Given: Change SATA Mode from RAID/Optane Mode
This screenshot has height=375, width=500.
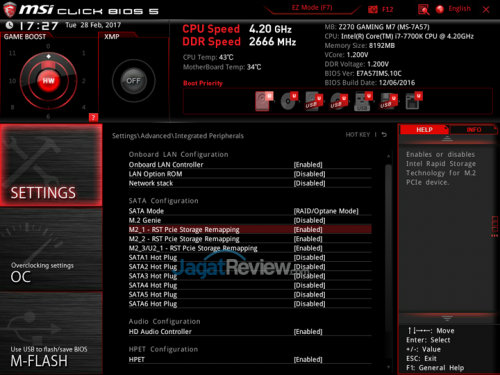Looking at the screenshot, I should (250, 211).
